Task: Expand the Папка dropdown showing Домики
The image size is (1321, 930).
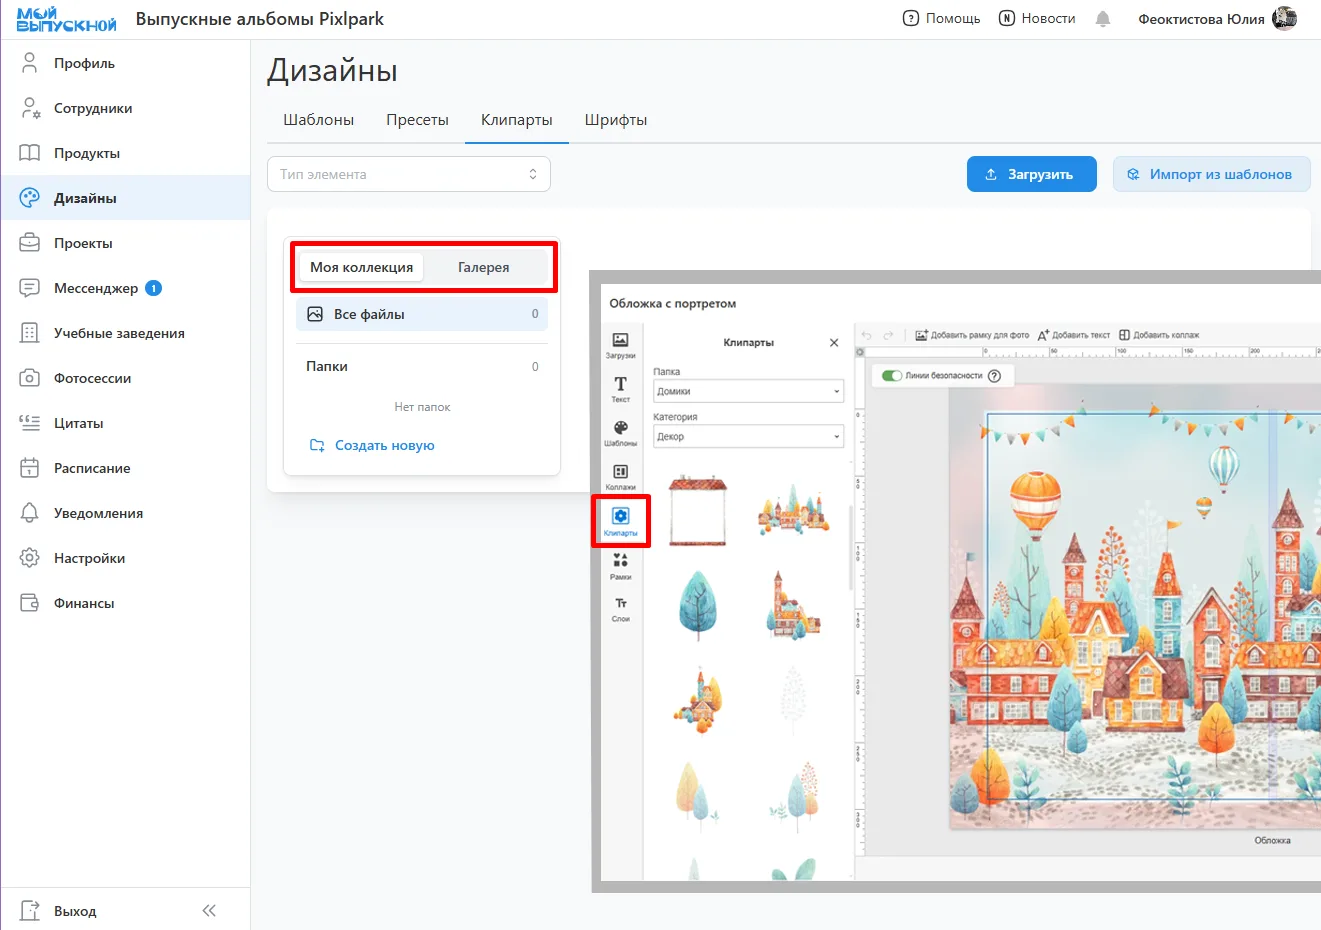Action: pyautogui.click(x=748, y=391)
